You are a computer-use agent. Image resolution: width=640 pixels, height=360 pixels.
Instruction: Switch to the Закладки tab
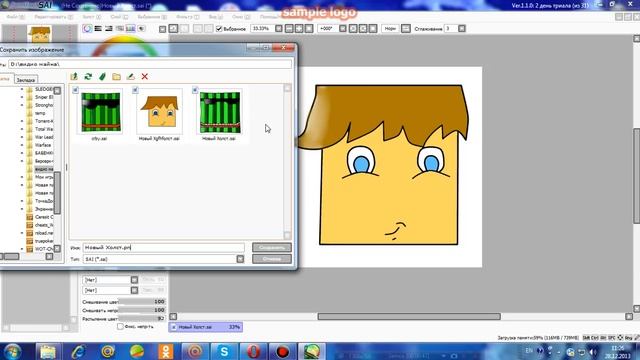pyautogui.click(x=26, y=80)
